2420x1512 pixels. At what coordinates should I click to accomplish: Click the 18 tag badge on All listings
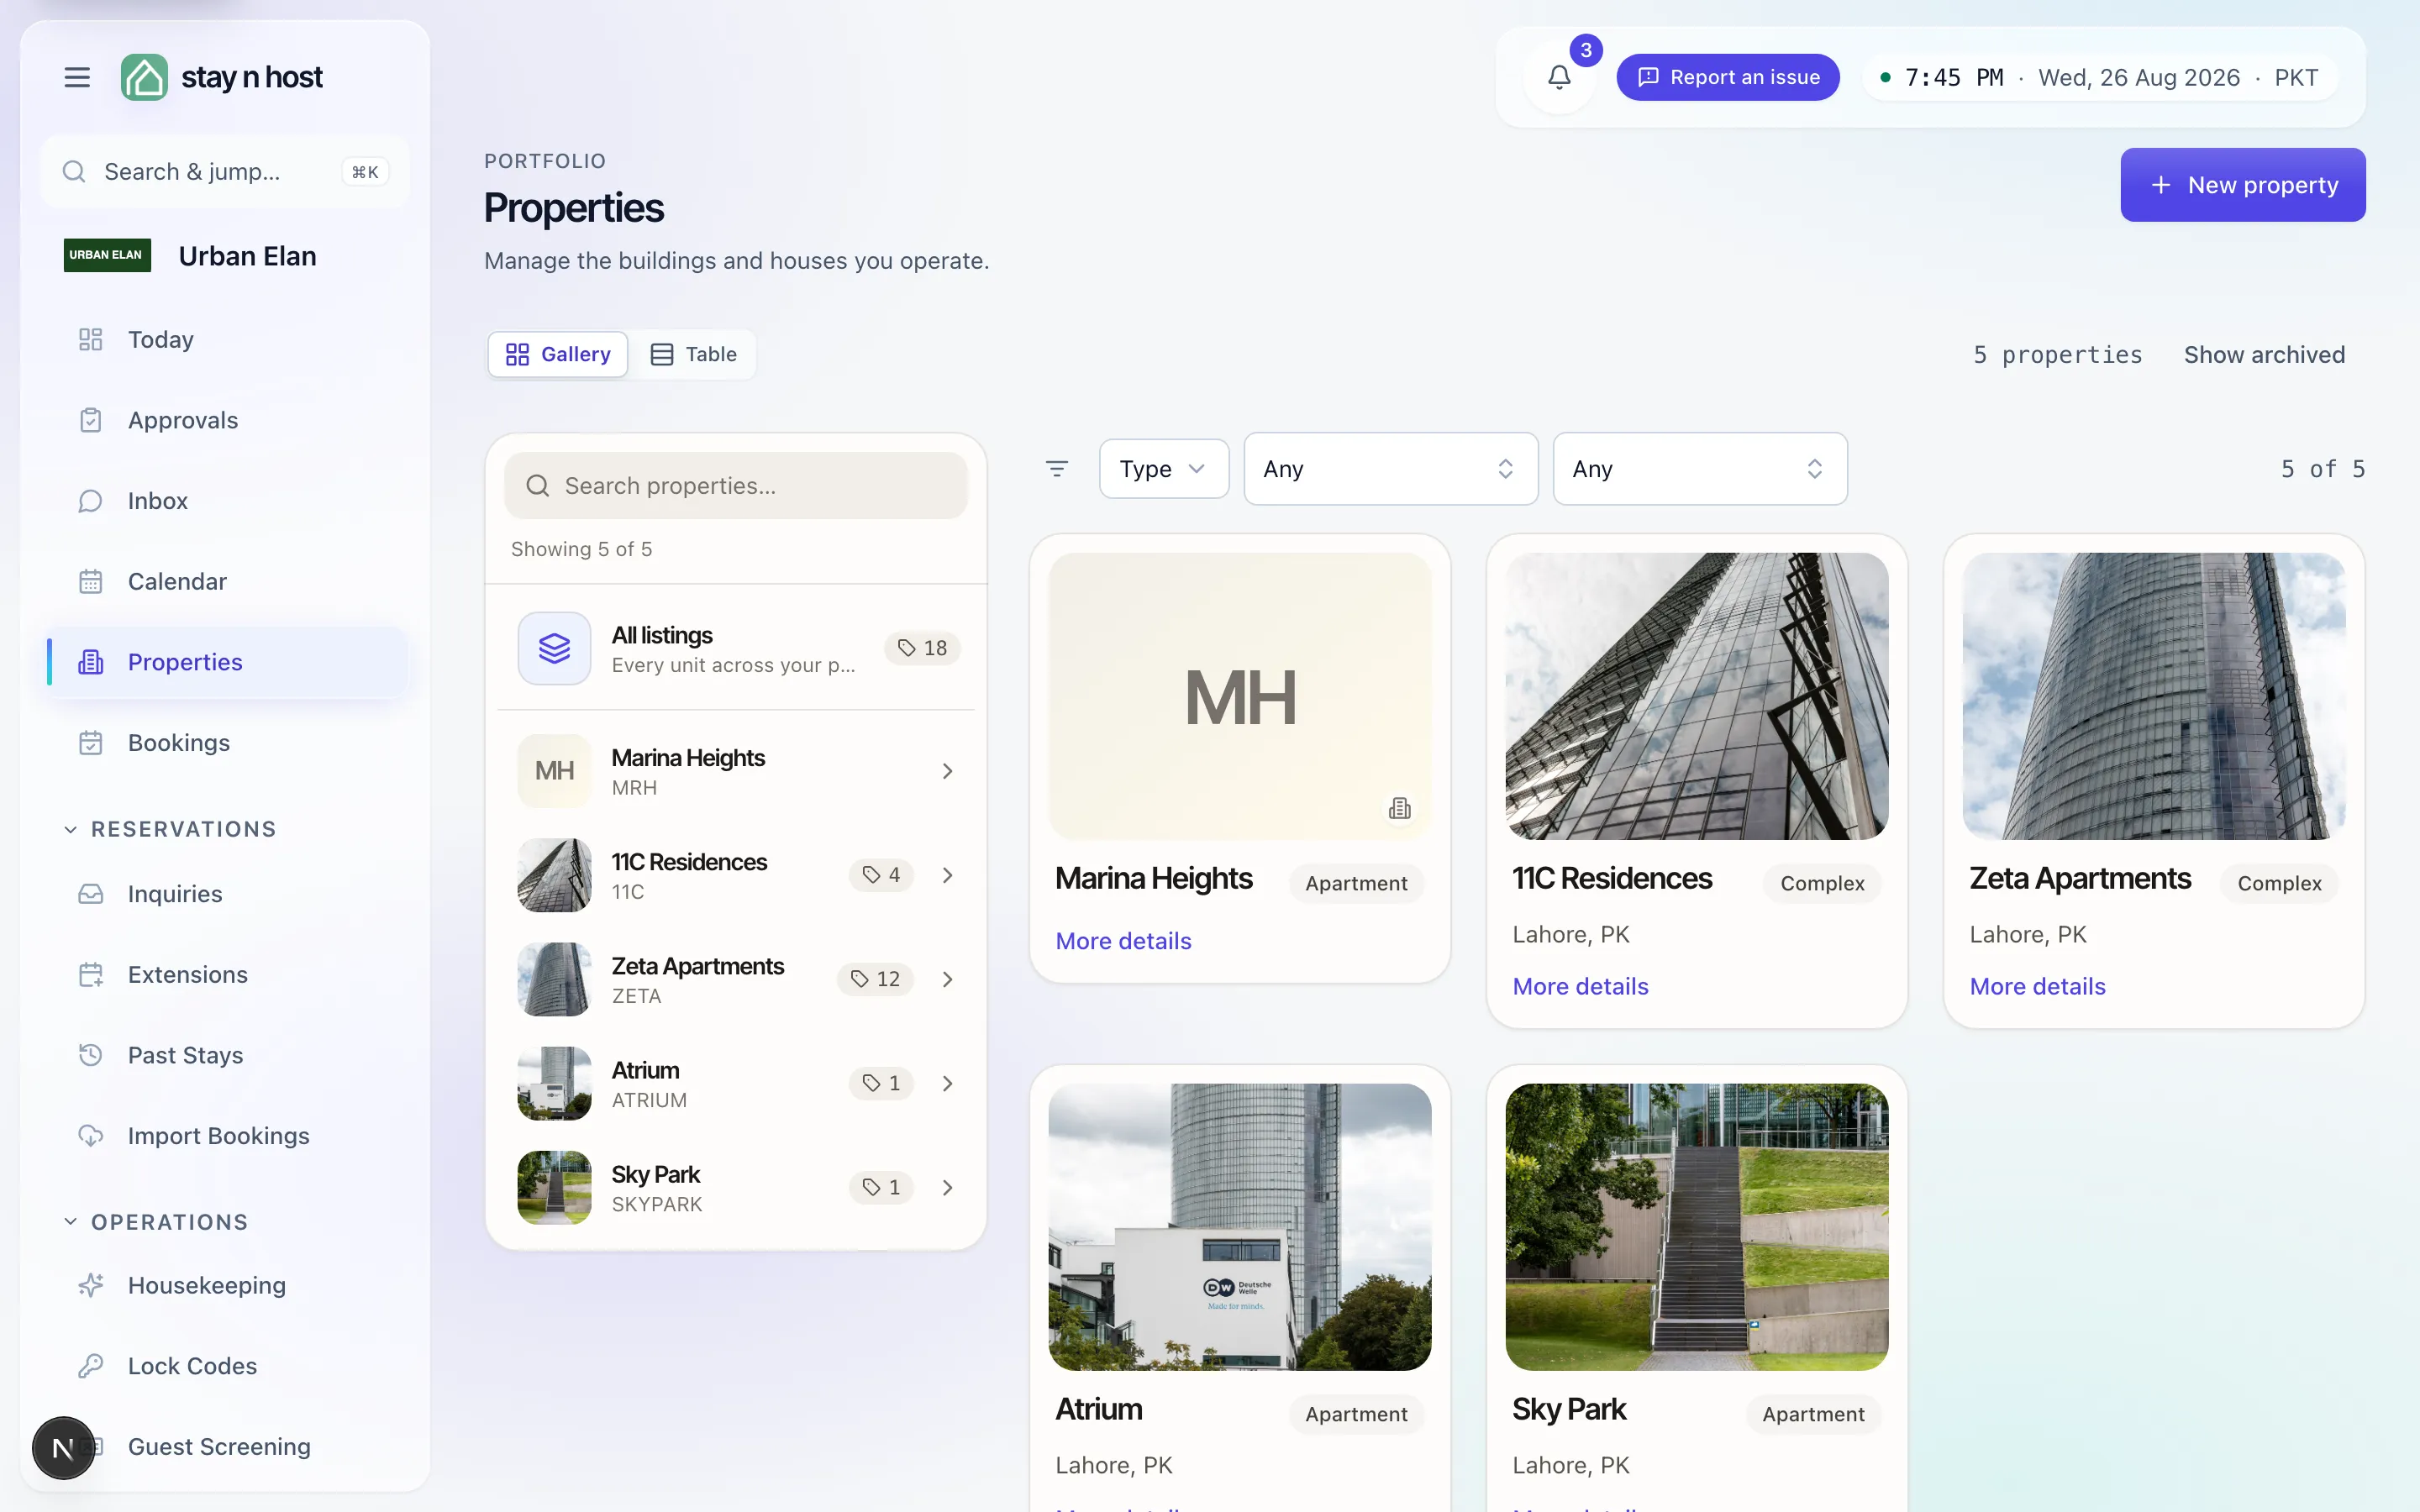[x=922, y=648]
